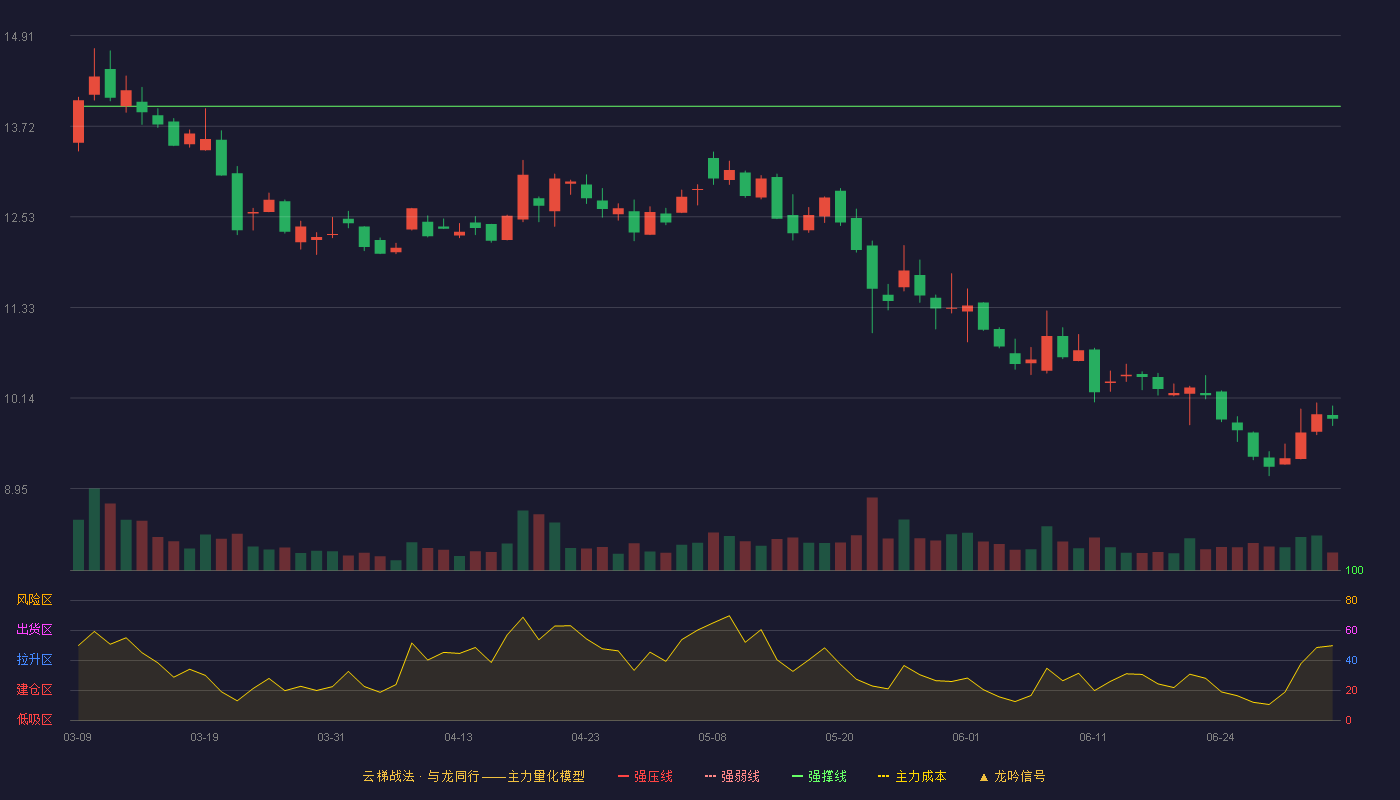This screenshot has width=1400, height=800.
Task: Click the 14.91 price axis label
Action: click(19, 37)
